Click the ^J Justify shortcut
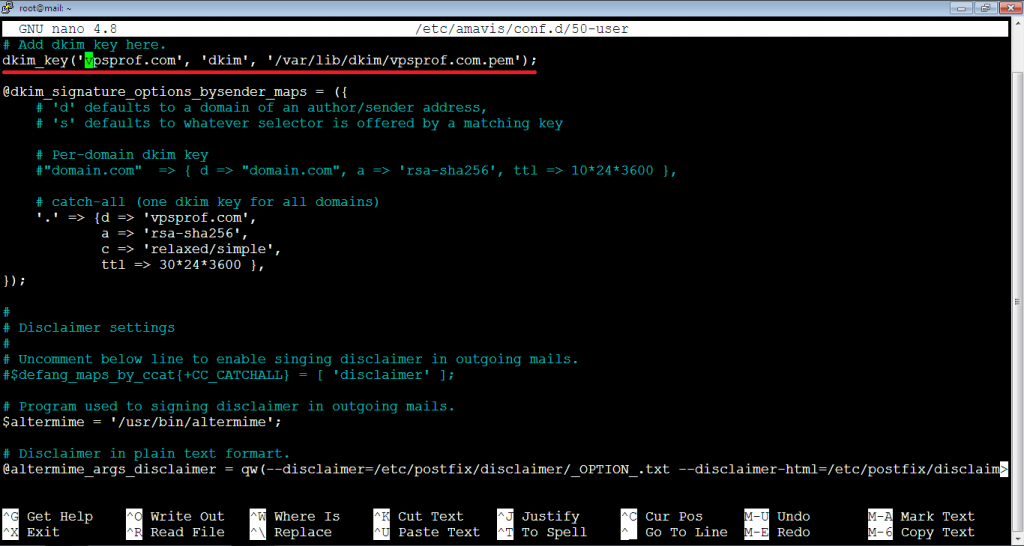 pyautogui.click(x=538, y=517)
